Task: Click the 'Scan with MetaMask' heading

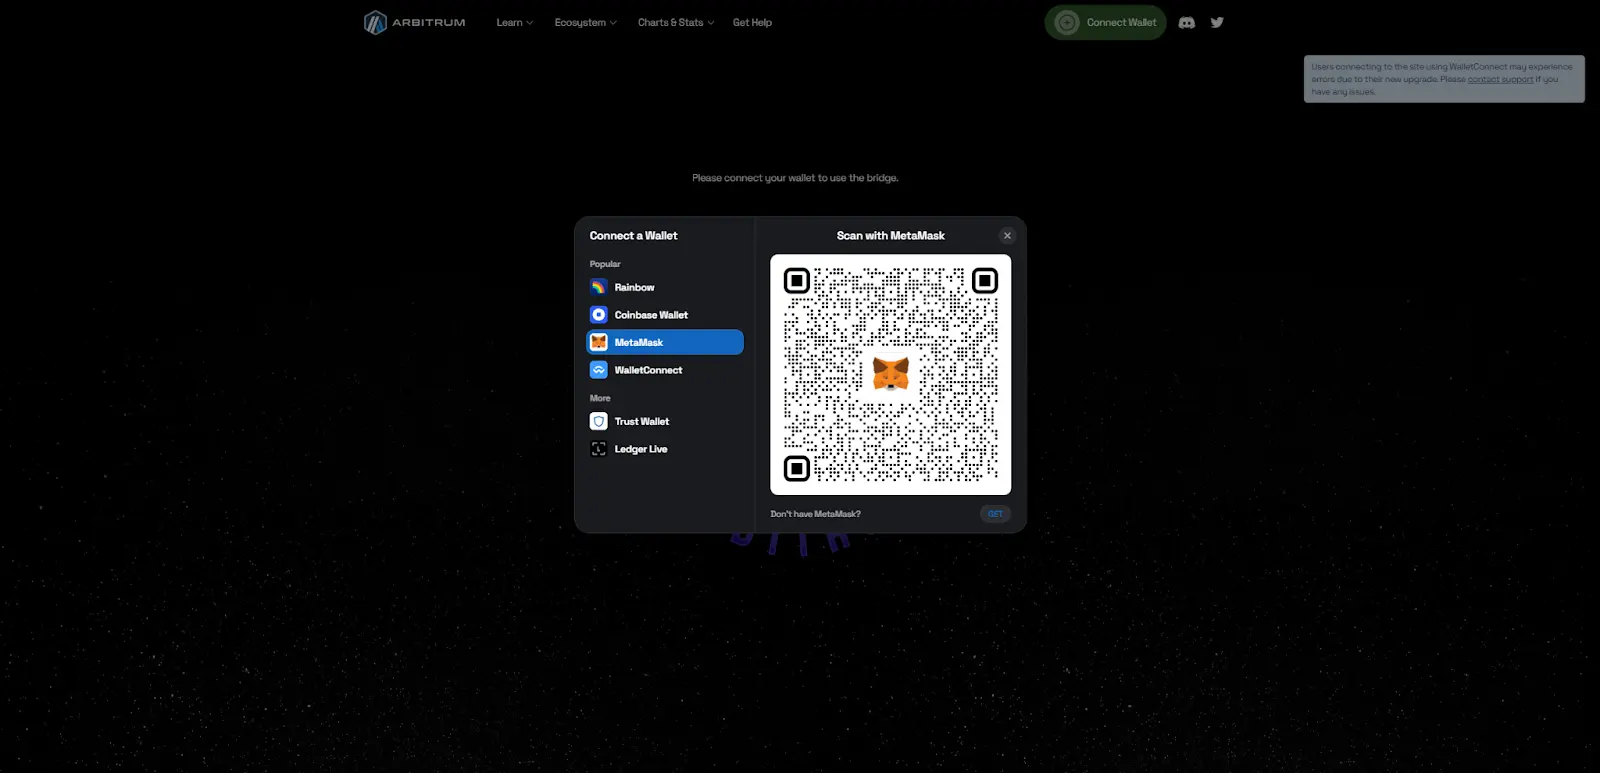Action: [890, 236]
